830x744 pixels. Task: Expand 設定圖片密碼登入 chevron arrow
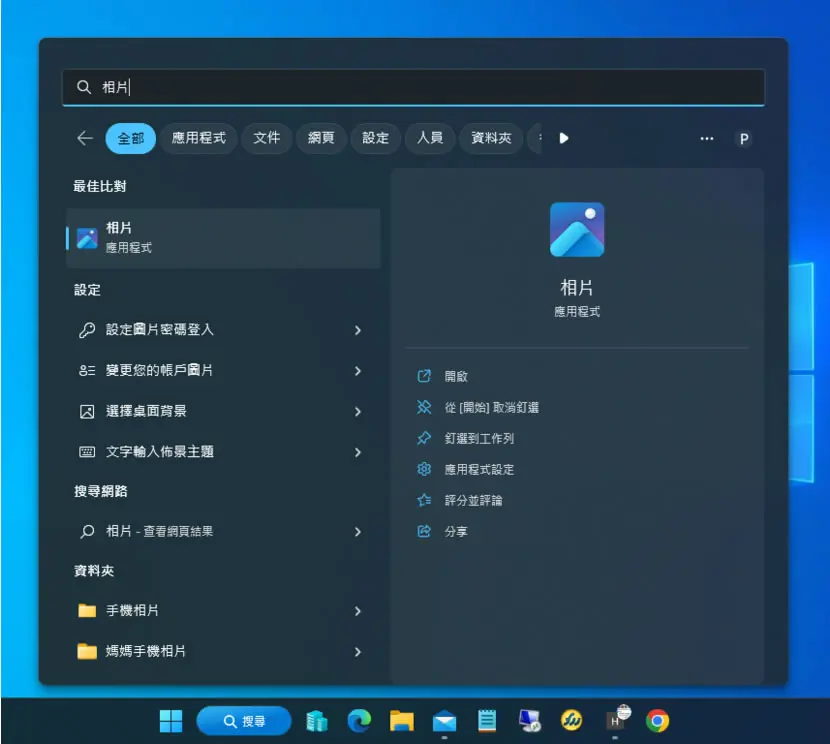(358, 330)
